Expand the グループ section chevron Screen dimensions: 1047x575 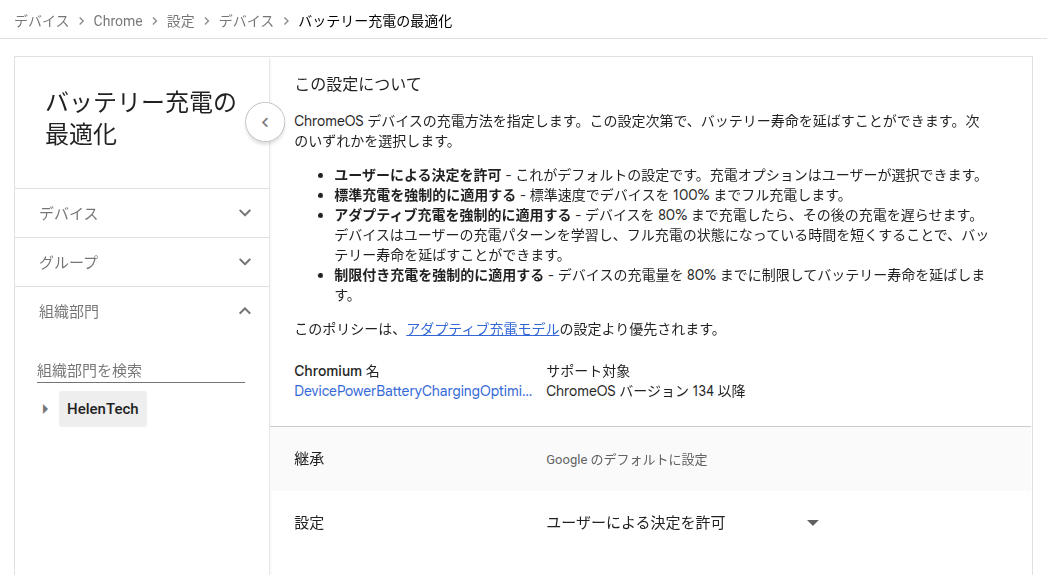(x=245, y=262)
